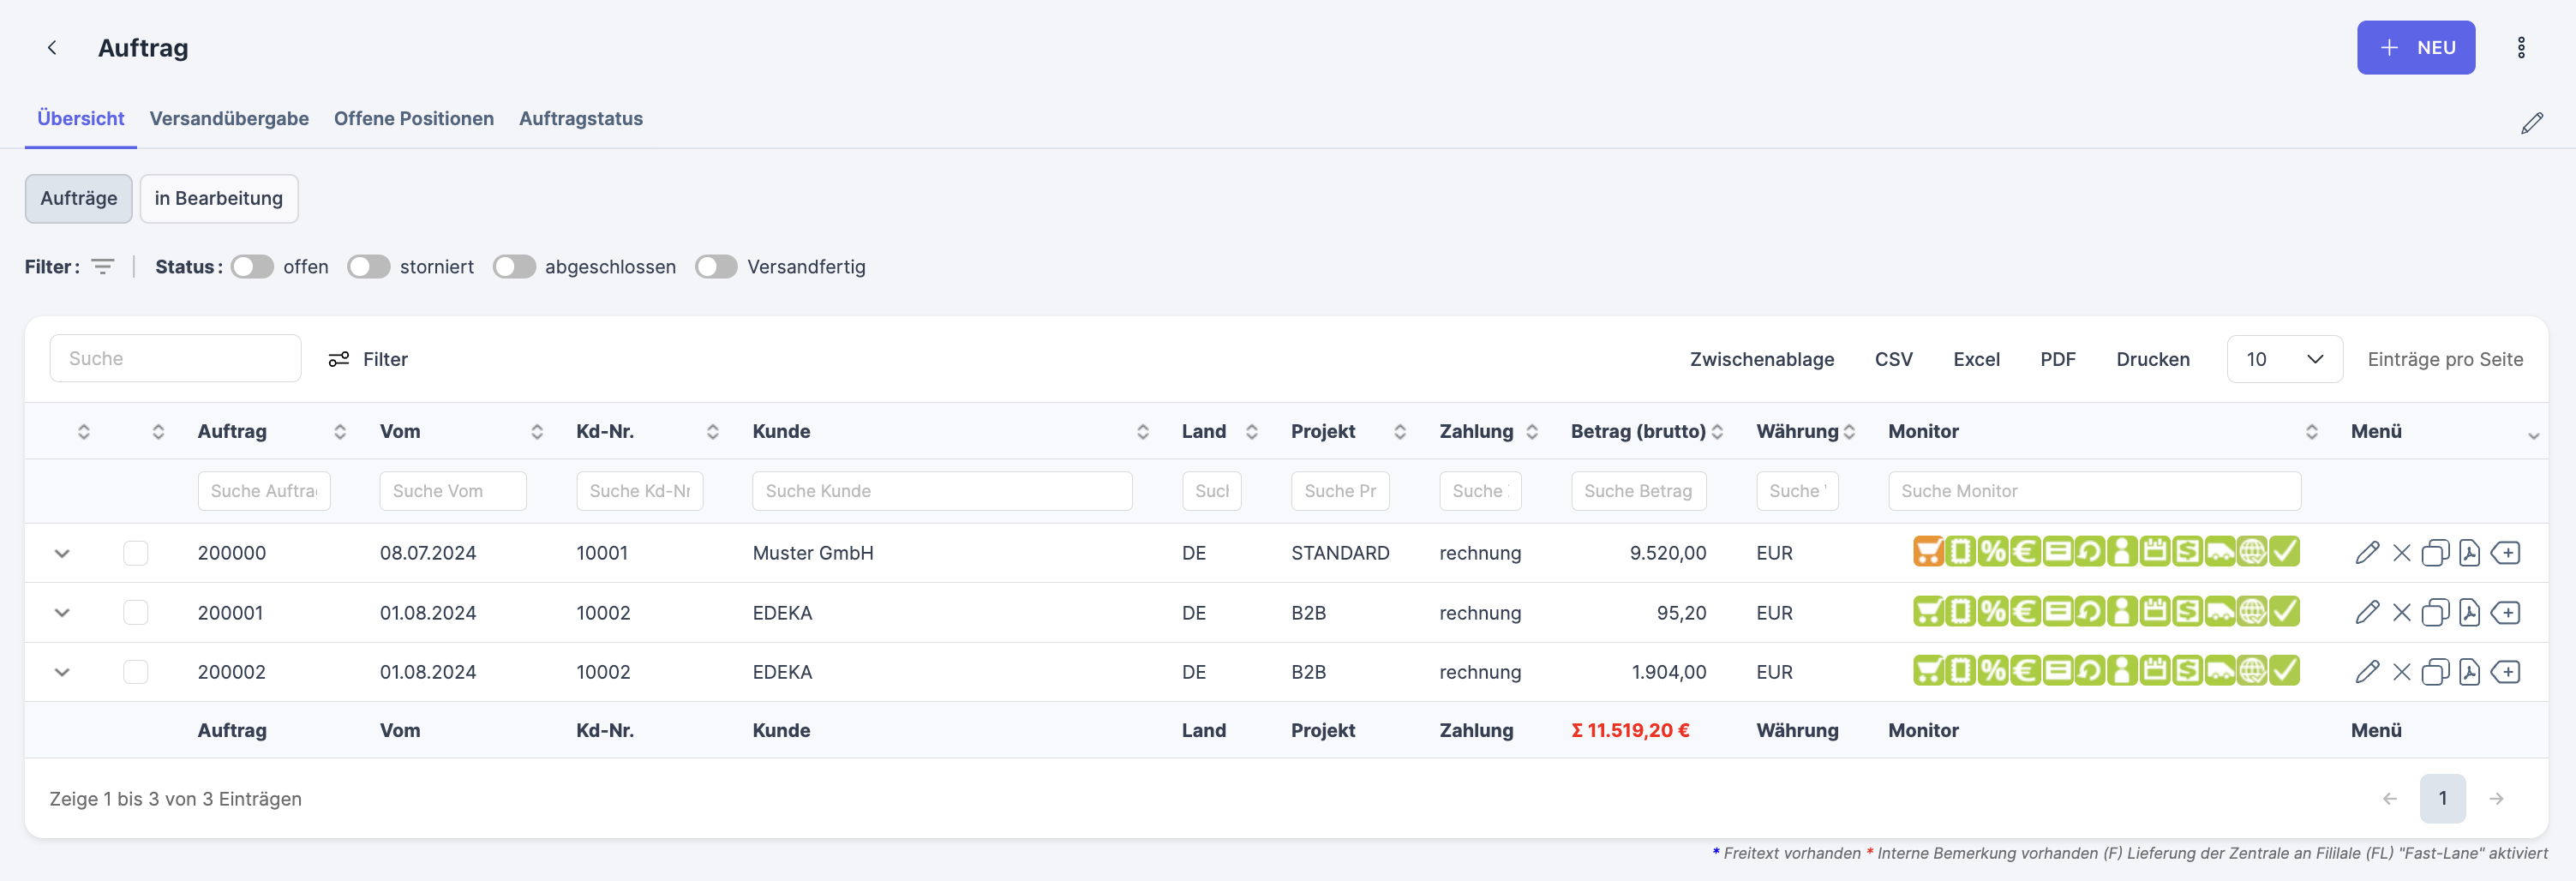Viewport: 2576px width, 881px height.
Task: Click the tag-plus icon for order 200001
Action: [2505, 613]
